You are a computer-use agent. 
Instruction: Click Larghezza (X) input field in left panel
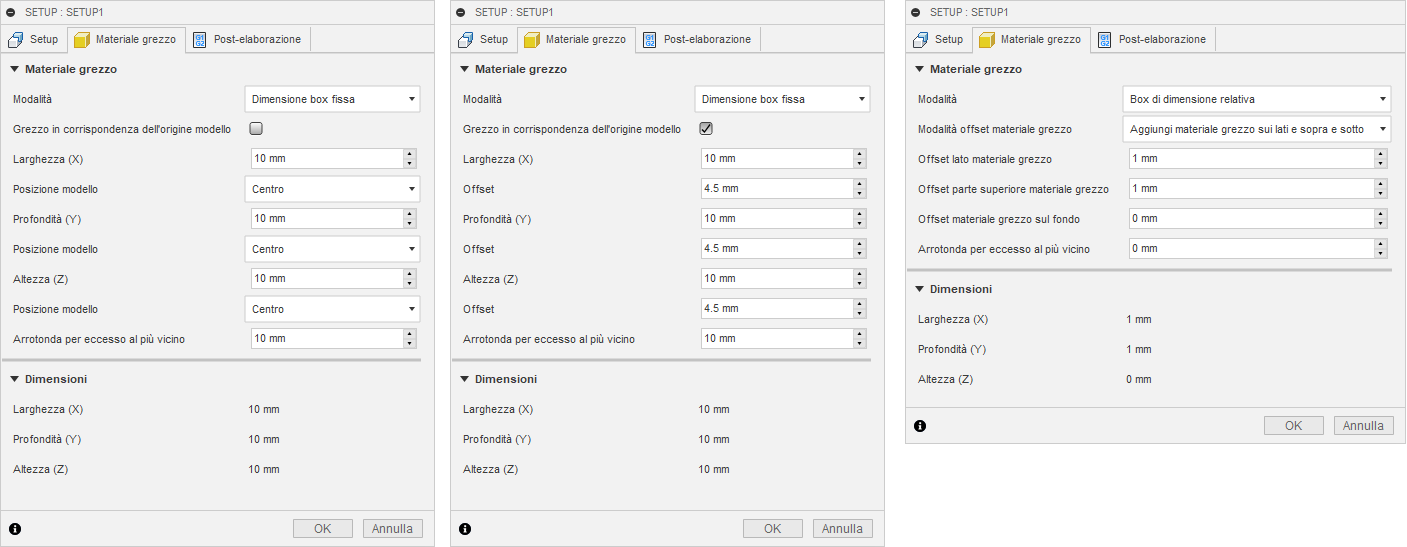(x=326, y=159)
